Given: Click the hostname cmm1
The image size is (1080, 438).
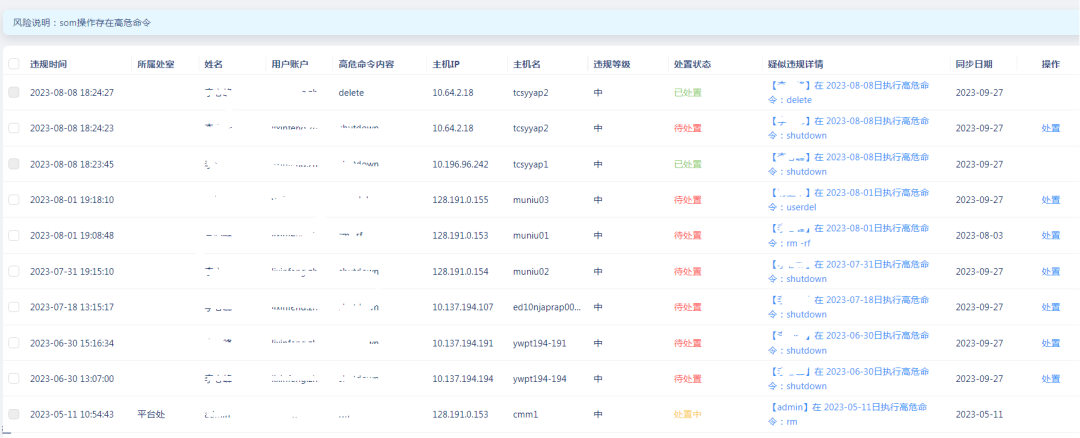Looking at the screenshot, I should click(526, 415).
